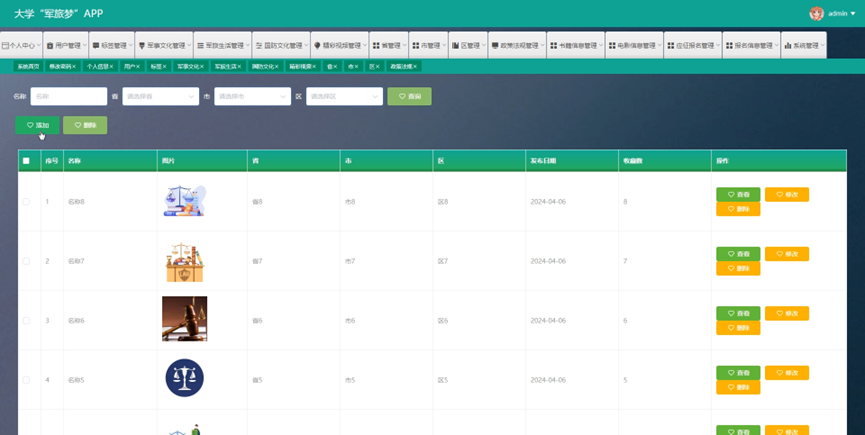Open the 应征报名管理 menu
The height and width of the screenshot is (435, 865).
click(693, 45)
